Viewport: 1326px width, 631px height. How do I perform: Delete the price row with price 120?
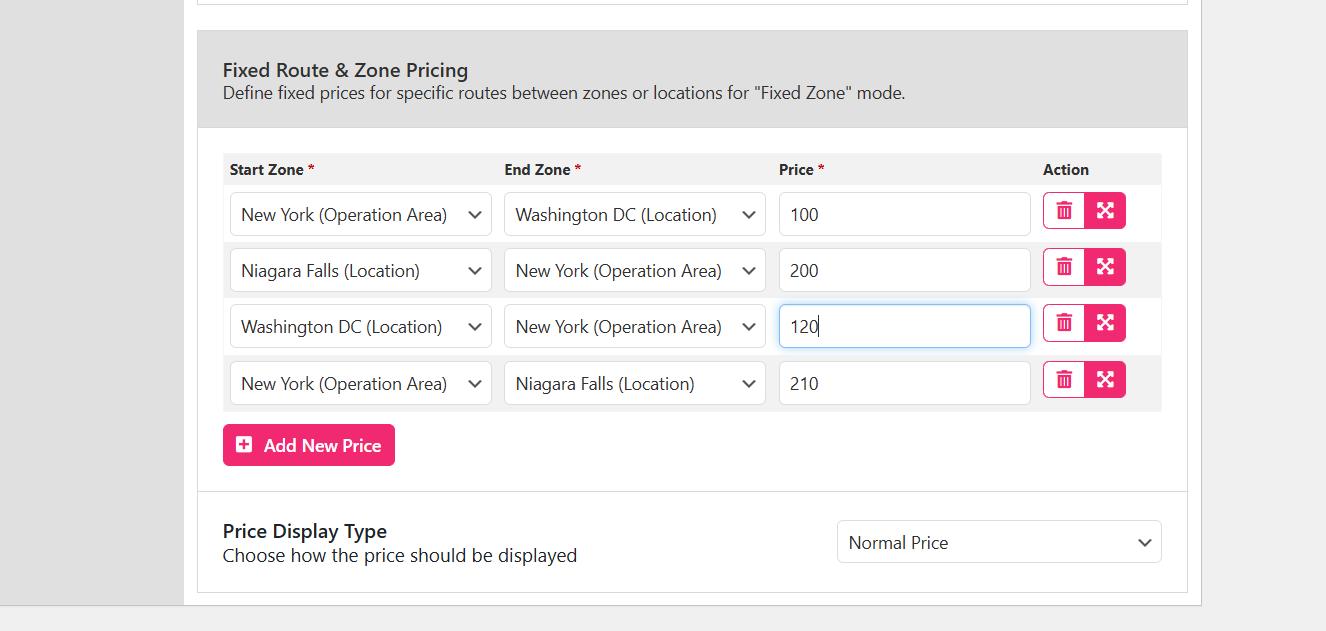1064,323
